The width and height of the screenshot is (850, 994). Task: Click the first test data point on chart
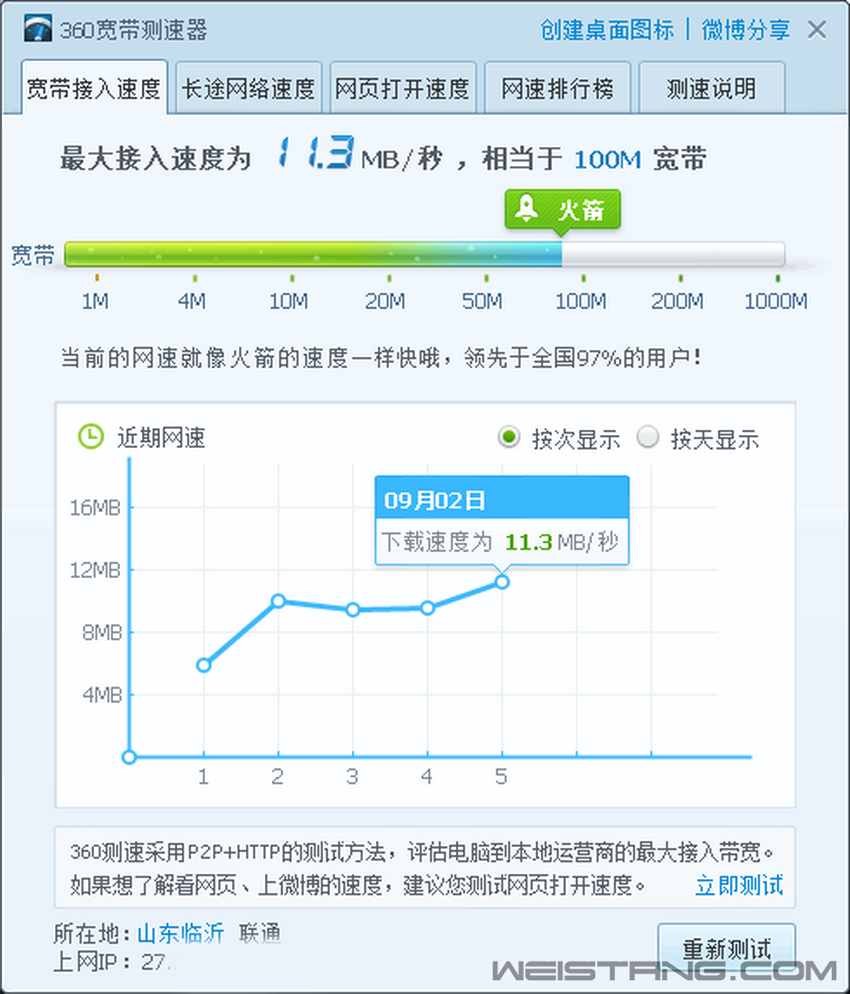(204, 665)
